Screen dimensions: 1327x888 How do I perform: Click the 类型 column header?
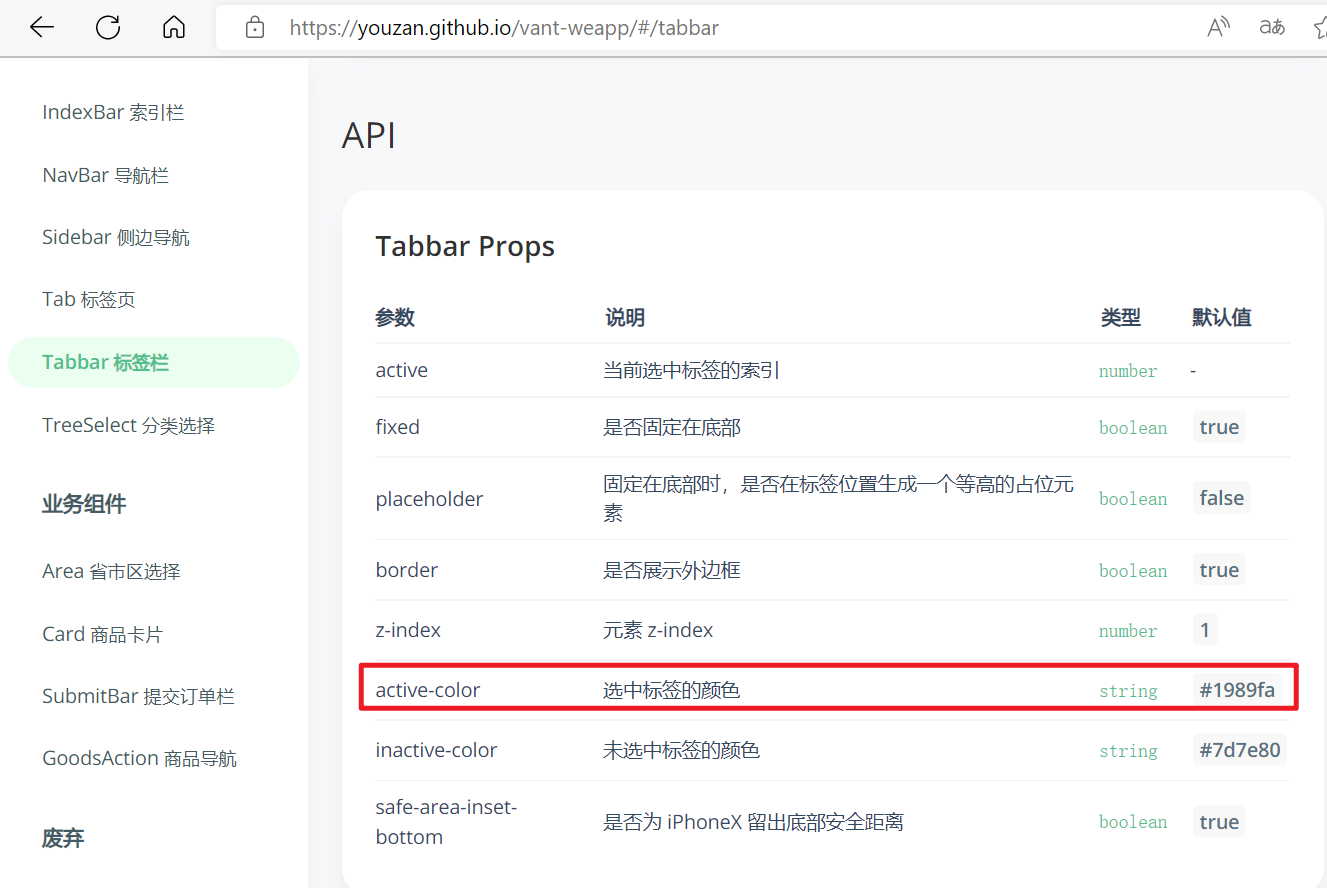(1121, 317)
